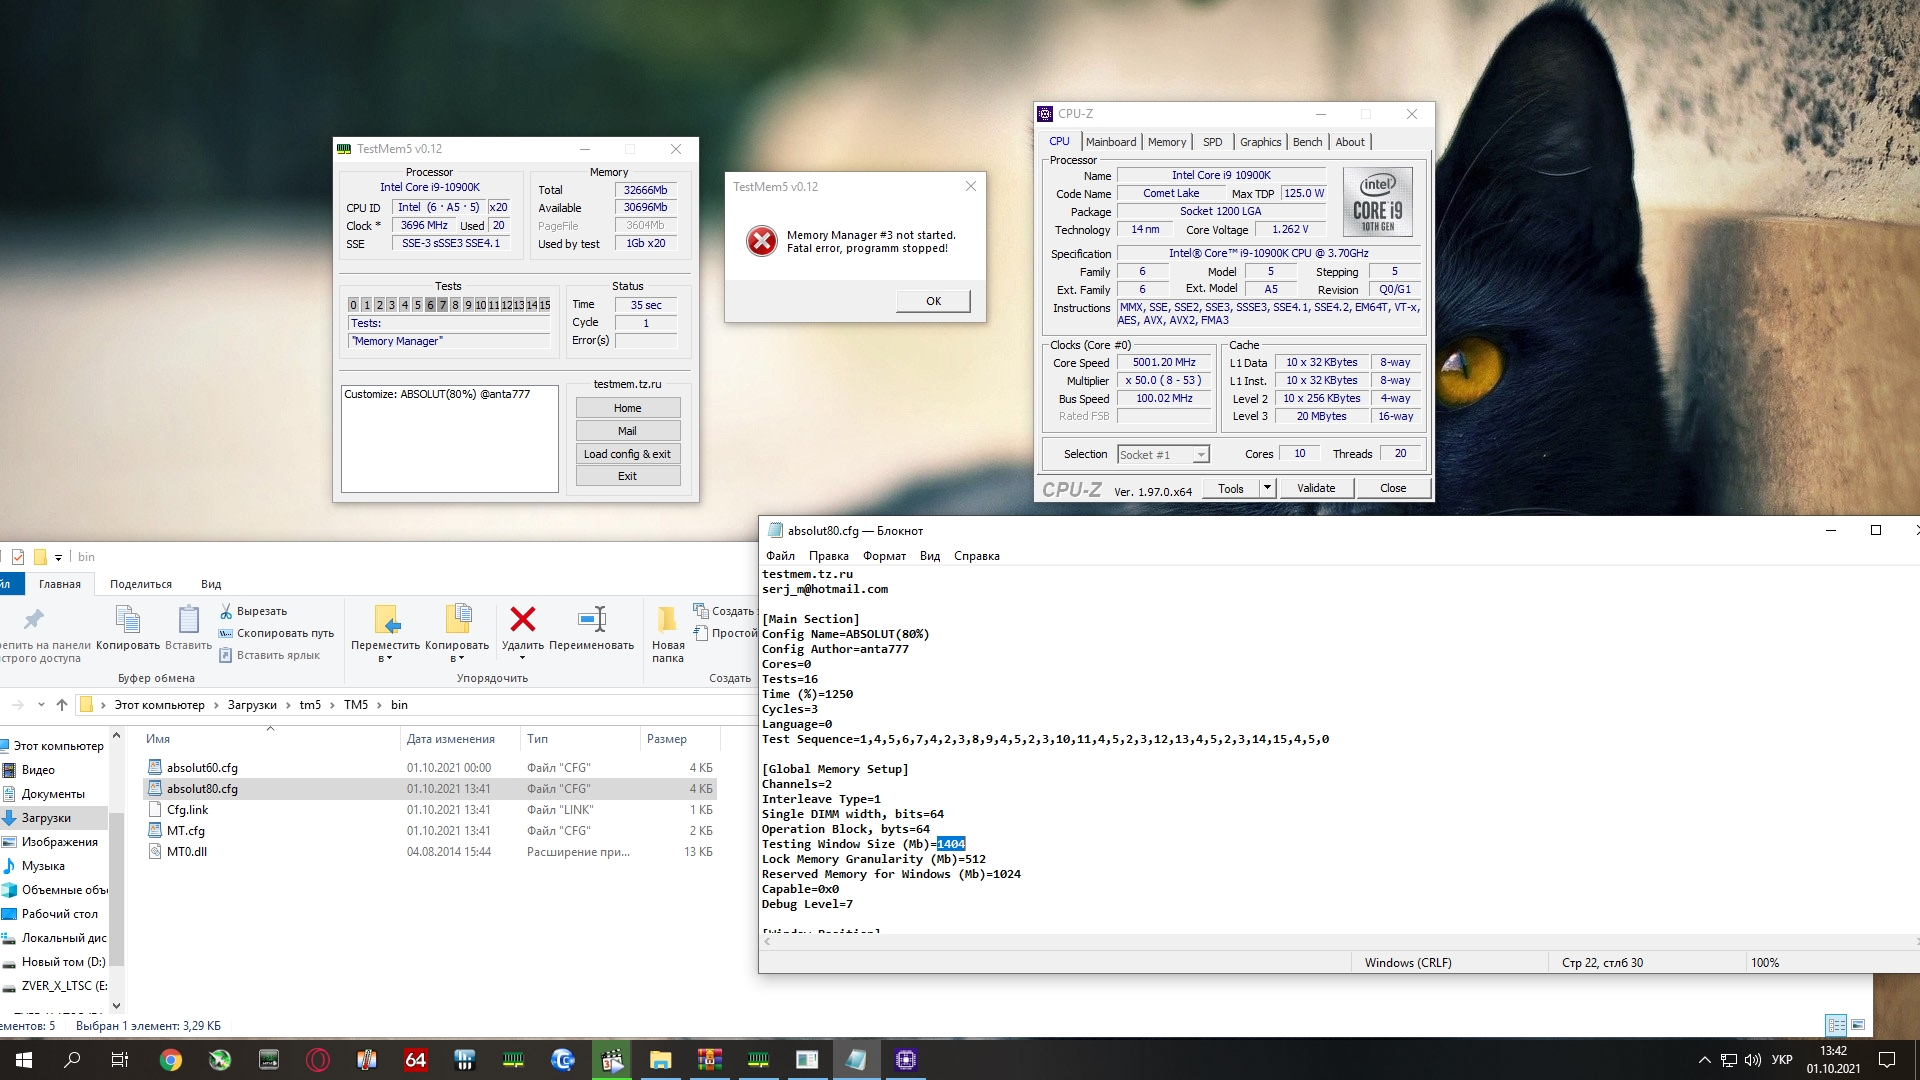This screenshot has height=1080, width=1920.
Task: Click the Вырезать scissors icon
Action: click(226, 611)
